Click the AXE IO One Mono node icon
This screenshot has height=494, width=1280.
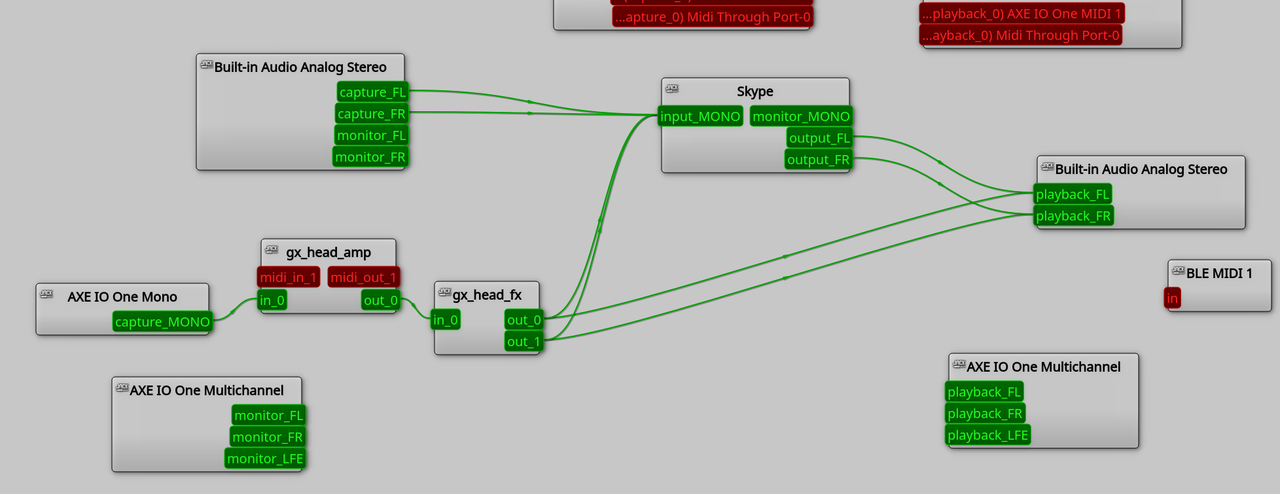coord(46,295)
